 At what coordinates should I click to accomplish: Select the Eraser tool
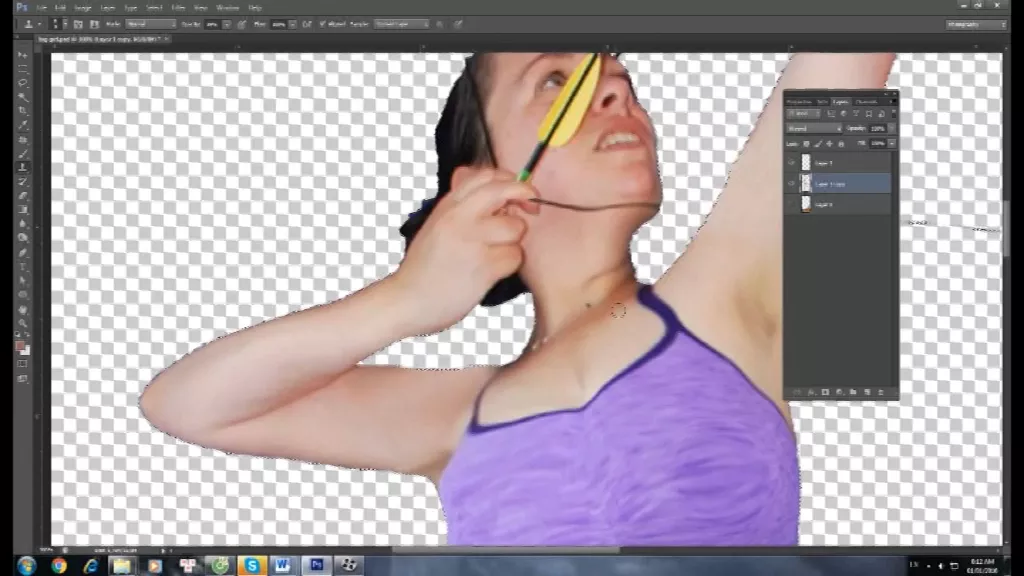(23, 195)
